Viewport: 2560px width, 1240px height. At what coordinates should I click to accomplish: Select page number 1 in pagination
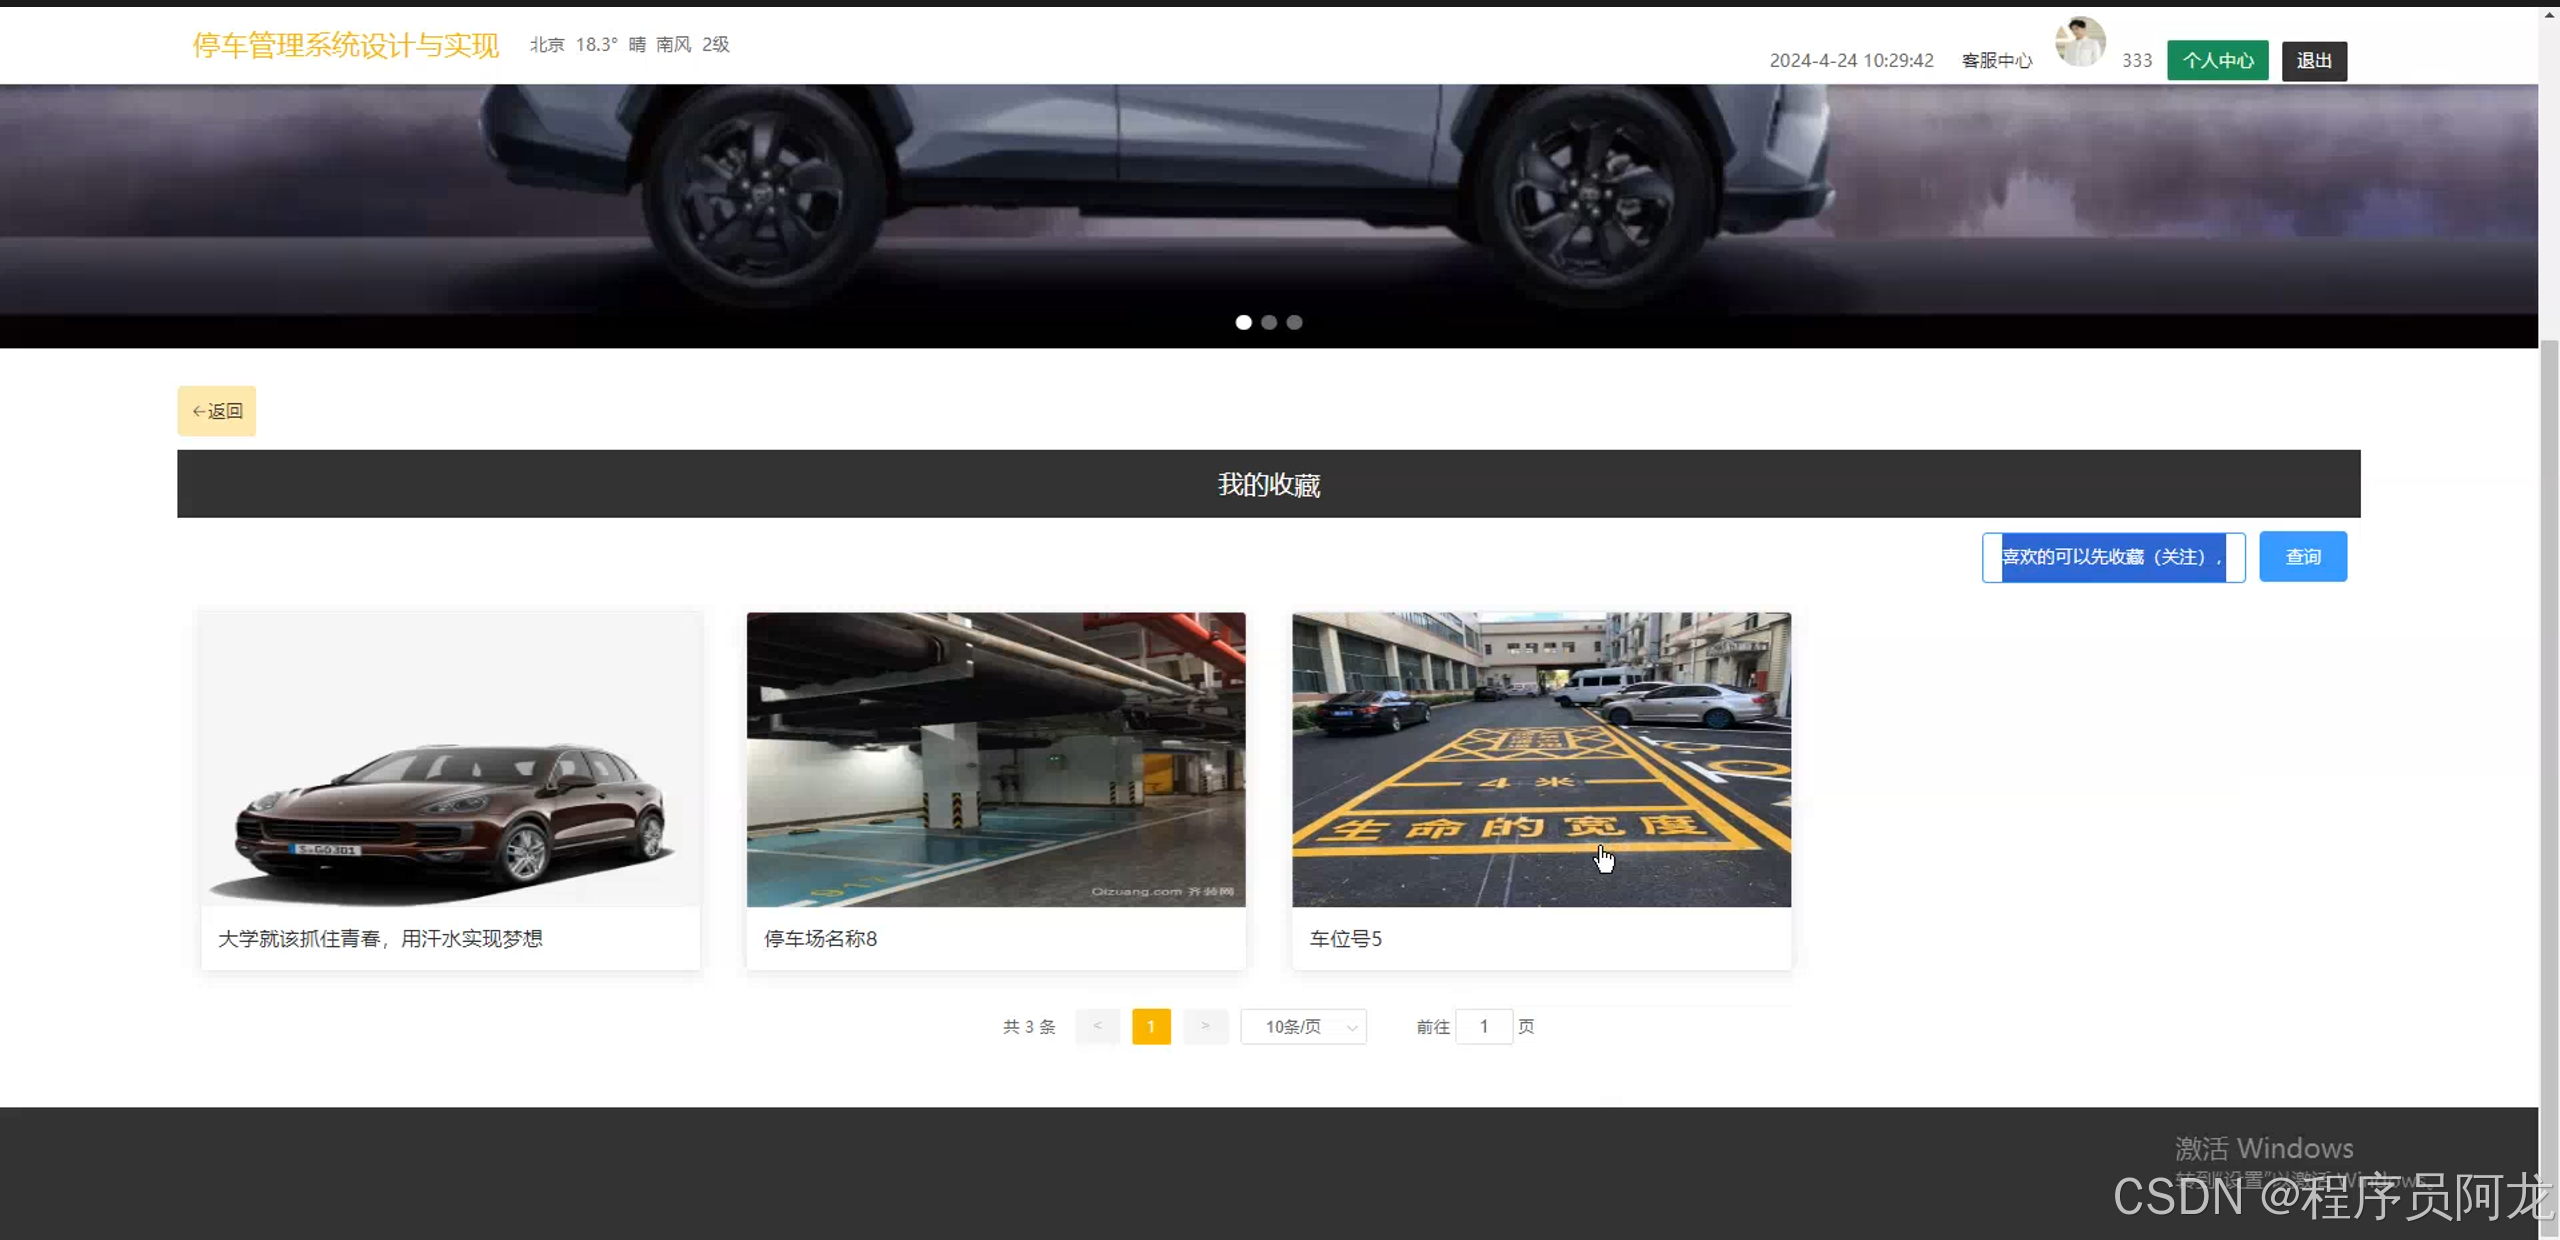point(1151,1026)
